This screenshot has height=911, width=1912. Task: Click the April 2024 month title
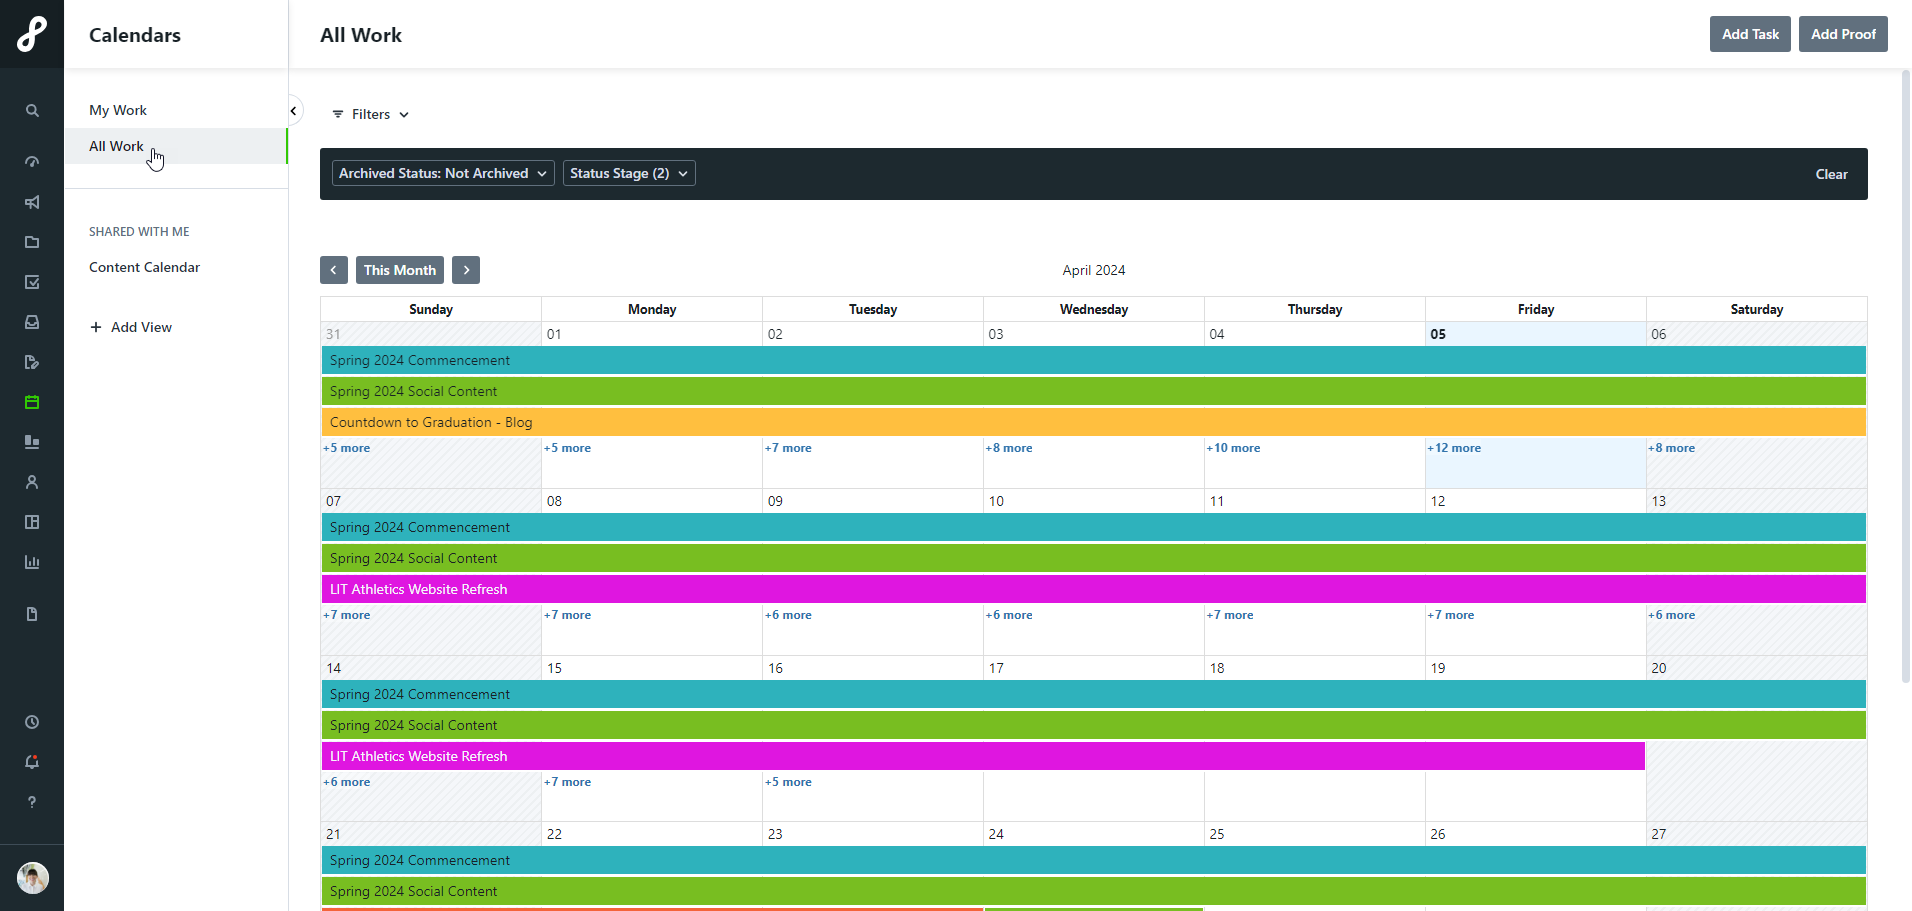click(x=1094, y=270)
